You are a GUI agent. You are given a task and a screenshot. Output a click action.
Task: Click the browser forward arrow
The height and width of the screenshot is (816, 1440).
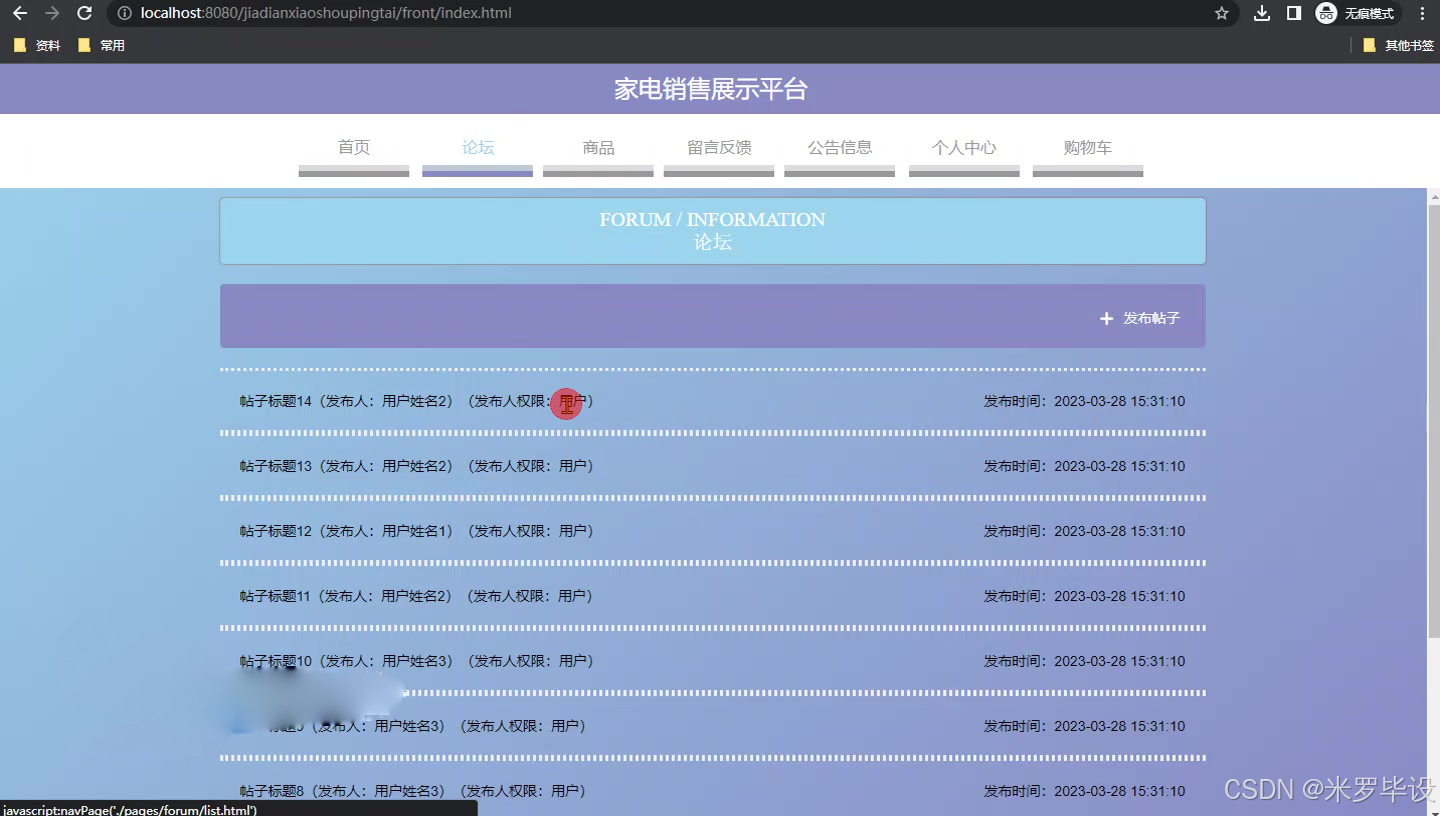click(50, 14)
